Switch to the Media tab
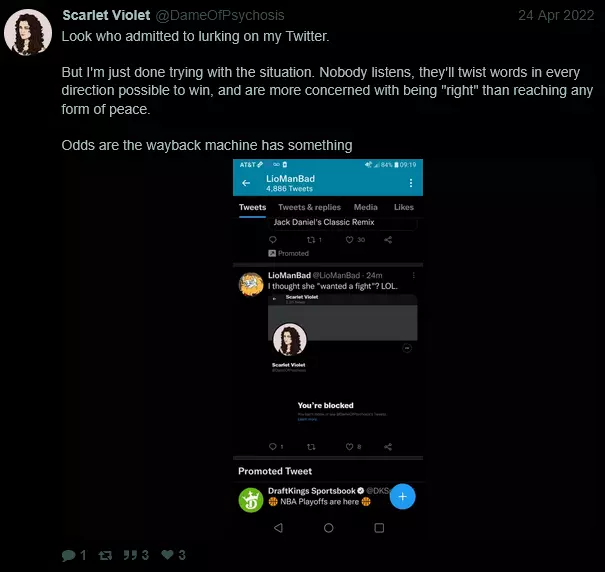Viewport: 605px width, 572px height. click(365, 208)
